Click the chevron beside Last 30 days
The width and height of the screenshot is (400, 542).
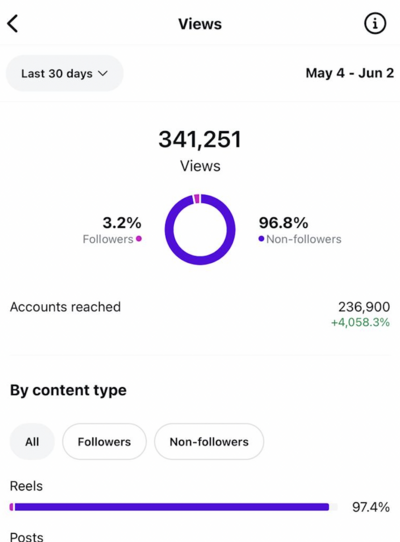(103, 74)
